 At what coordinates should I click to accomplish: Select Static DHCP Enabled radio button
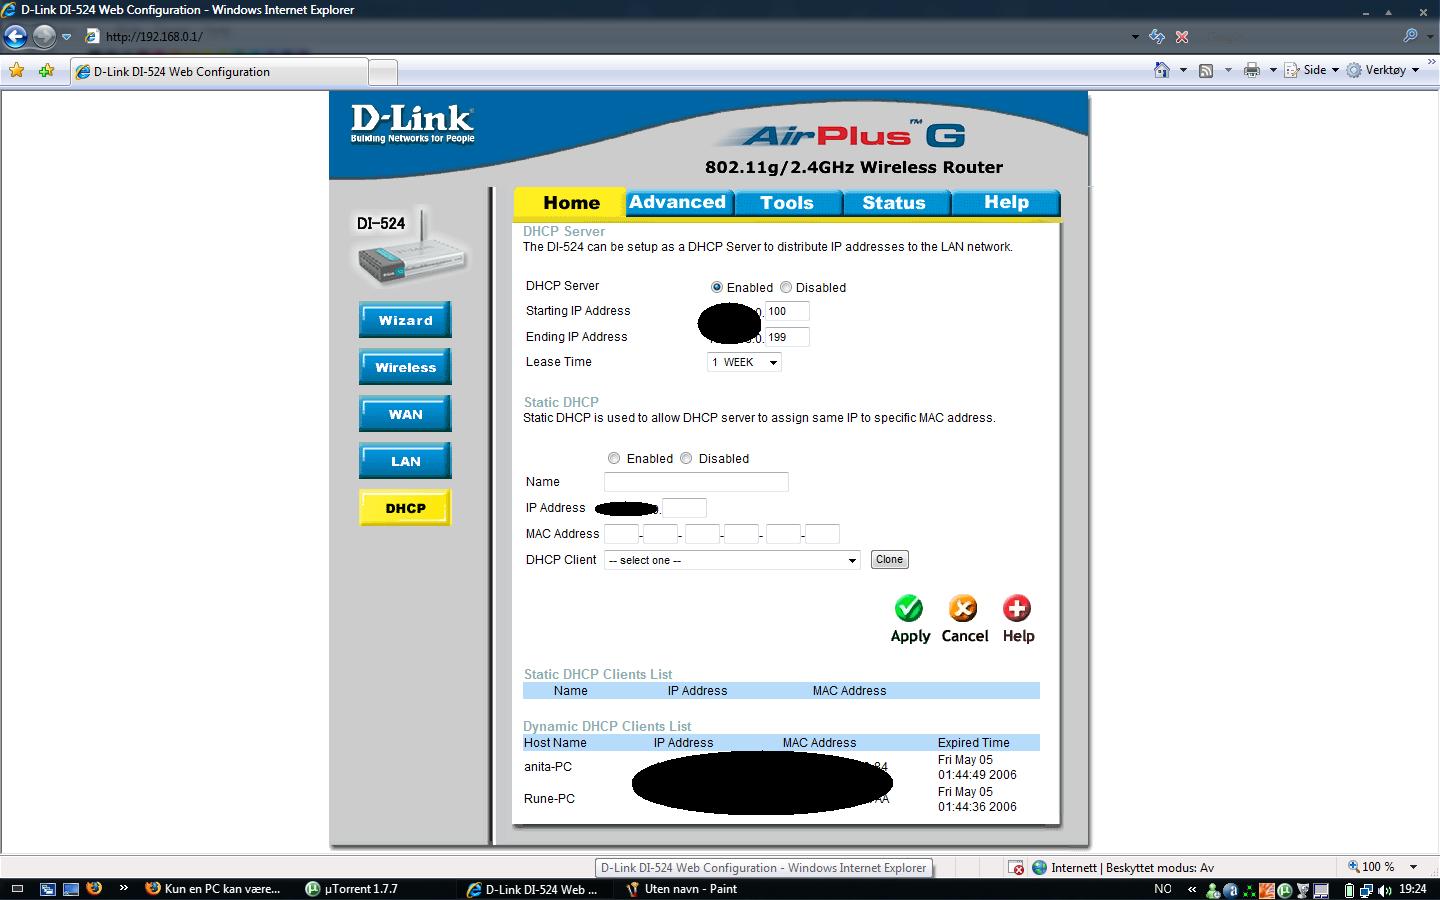click(614, 458)
